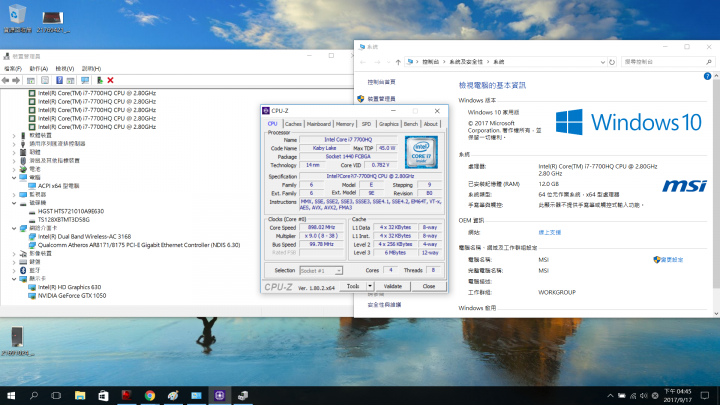
Task: Open Control Panel Home link in System sidebar
Action: pyautogui.click(x=381, y=82)
